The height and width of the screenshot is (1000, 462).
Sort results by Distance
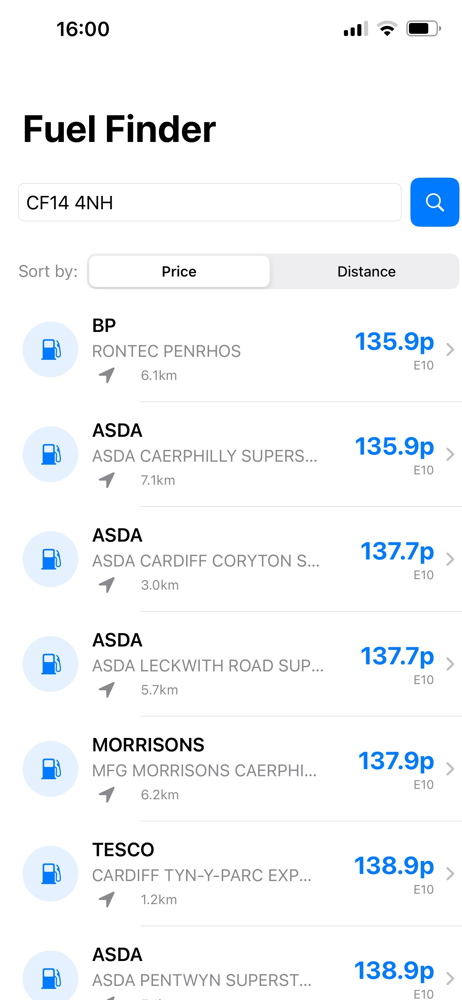(x=366, y=272)
